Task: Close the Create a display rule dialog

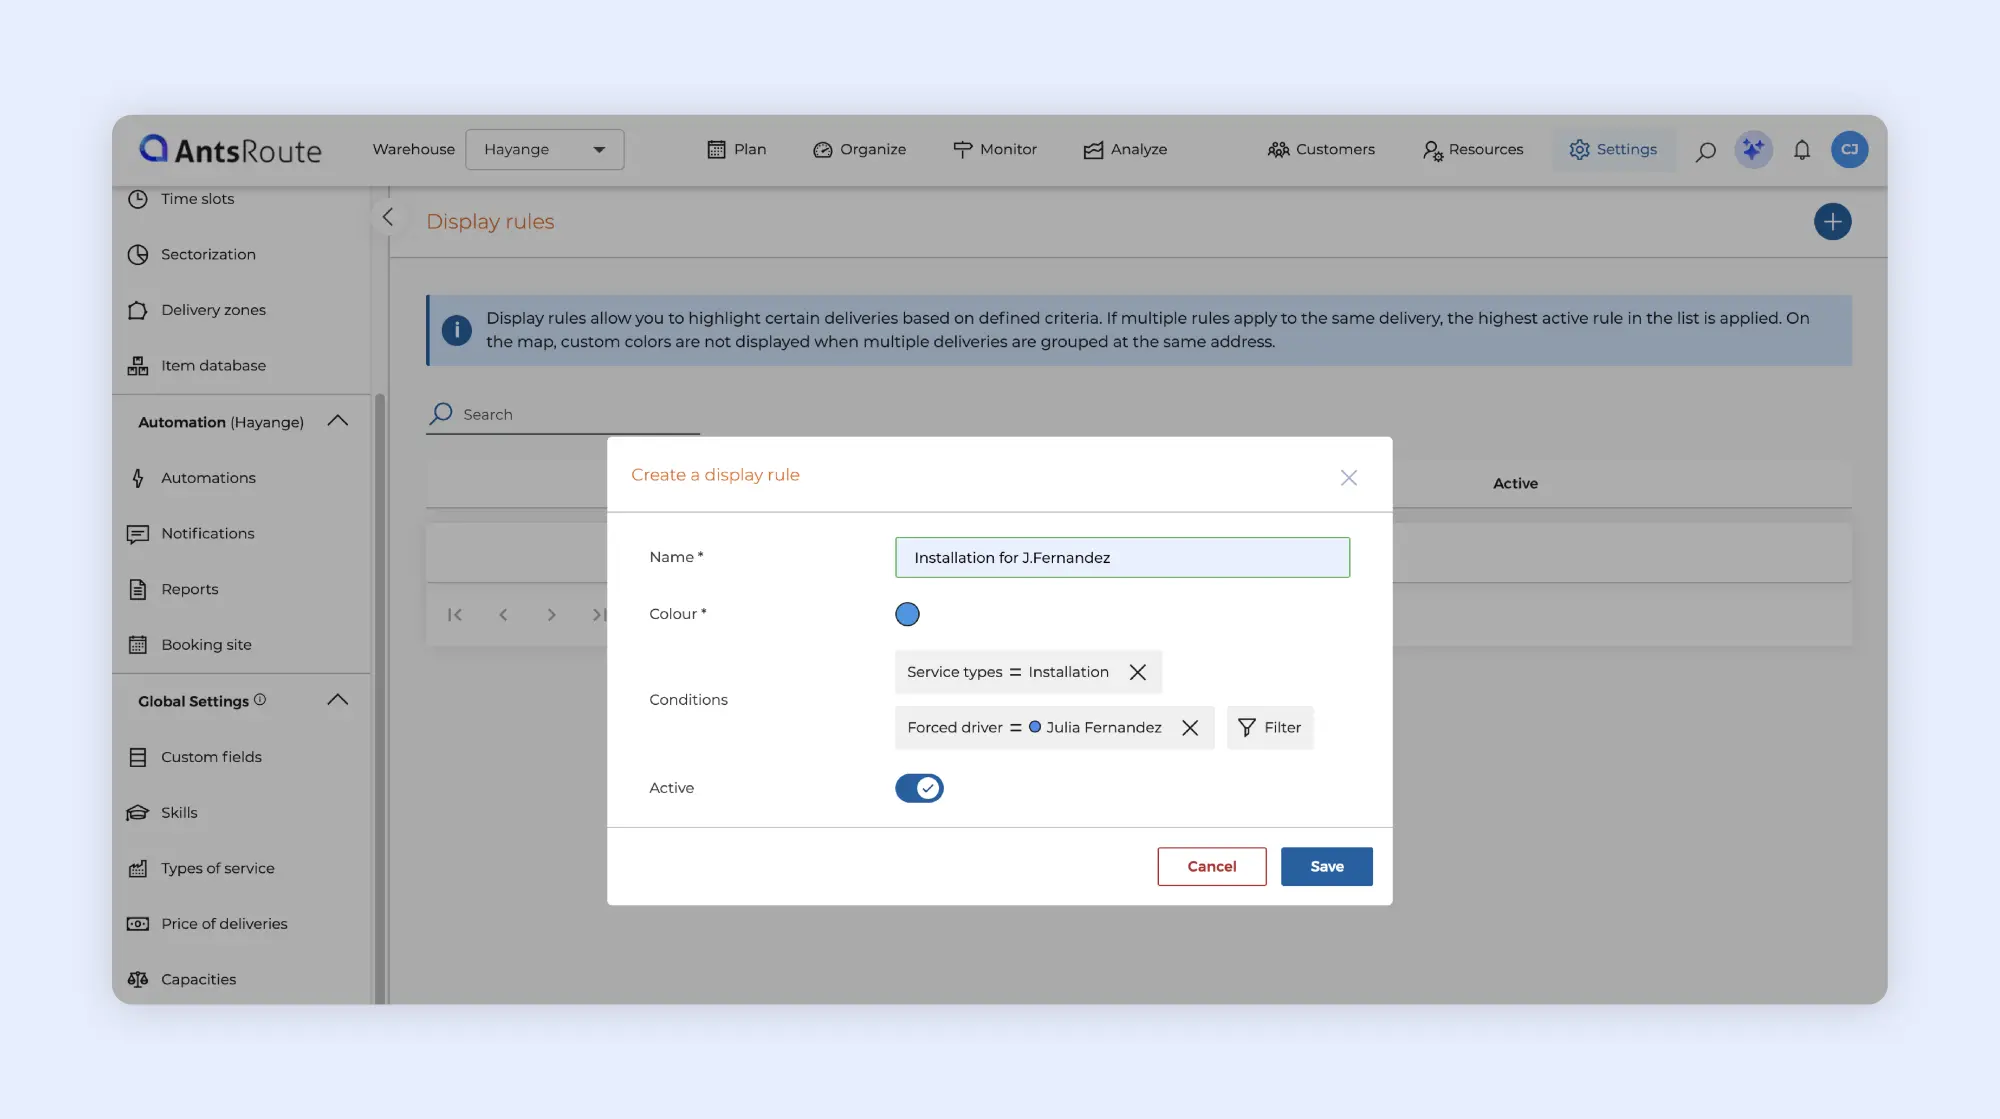Action: tap(1349, 478)
